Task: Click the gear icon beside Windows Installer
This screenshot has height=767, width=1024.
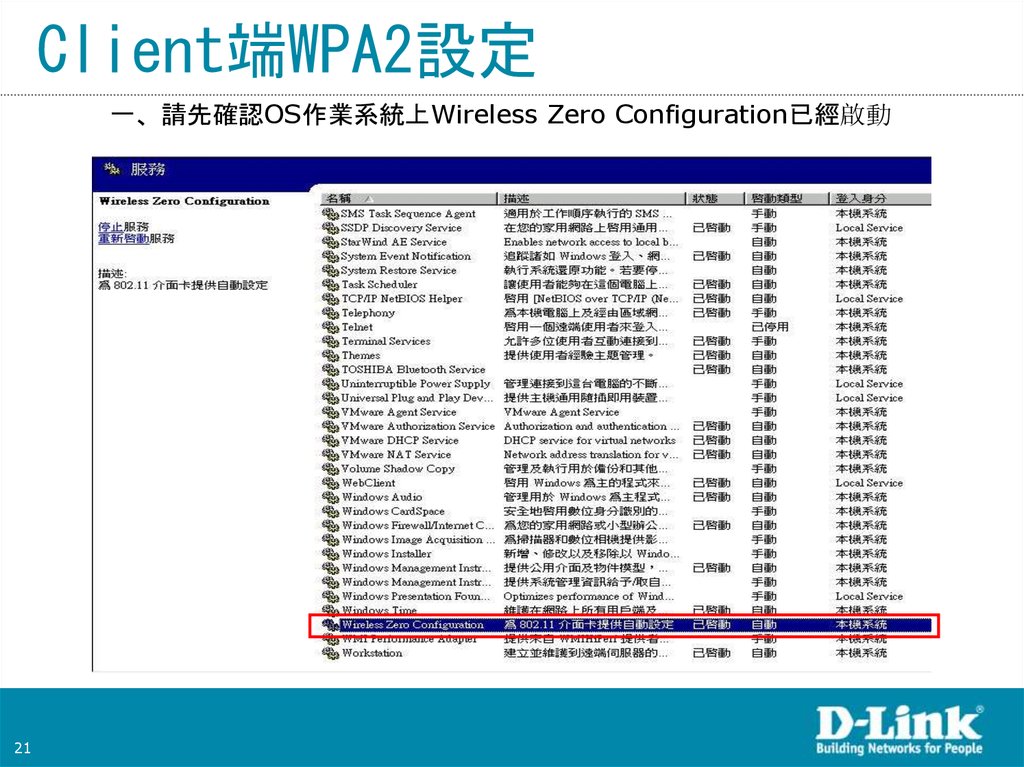Action: click(330, 554)
